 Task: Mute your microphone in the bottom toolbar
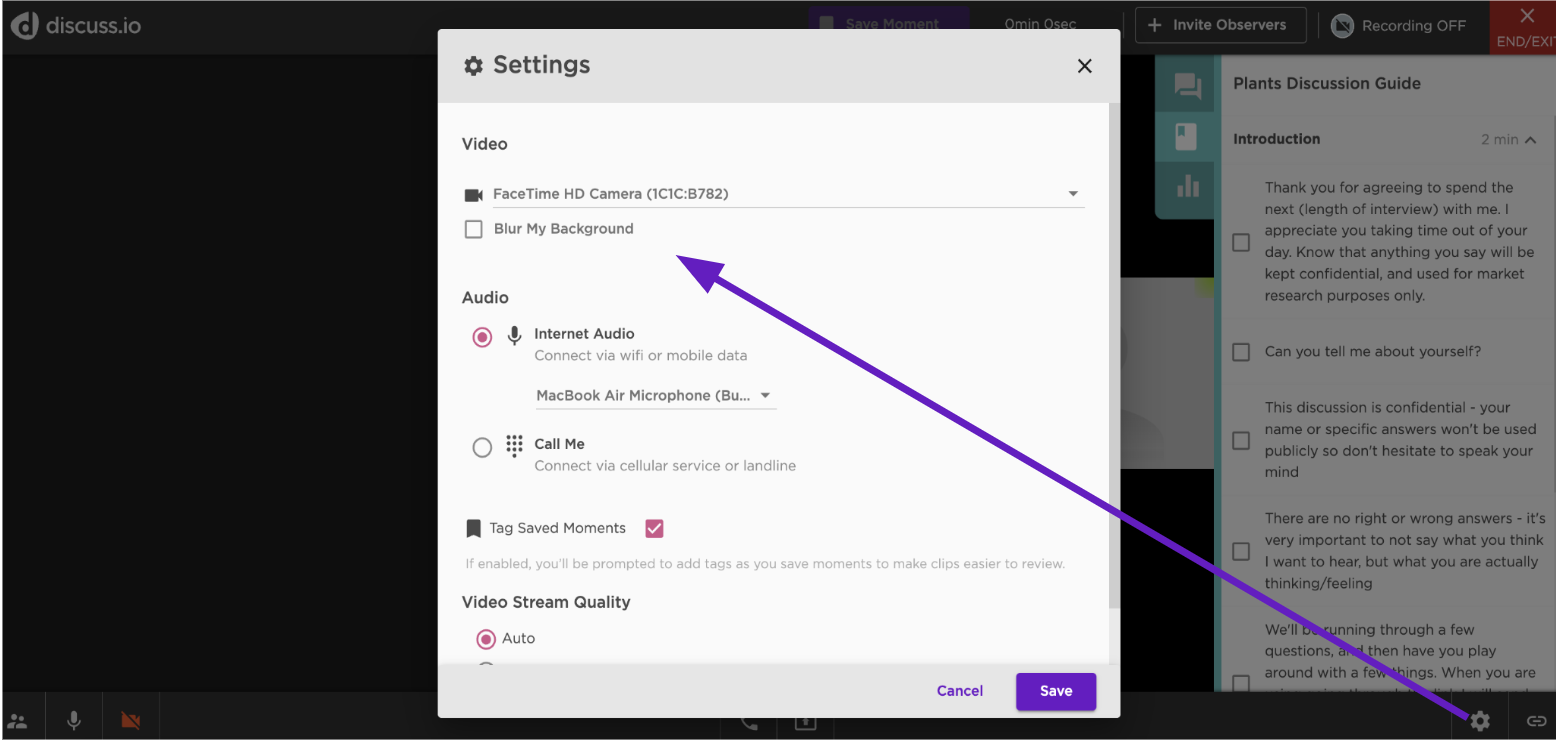click(73, 716)
